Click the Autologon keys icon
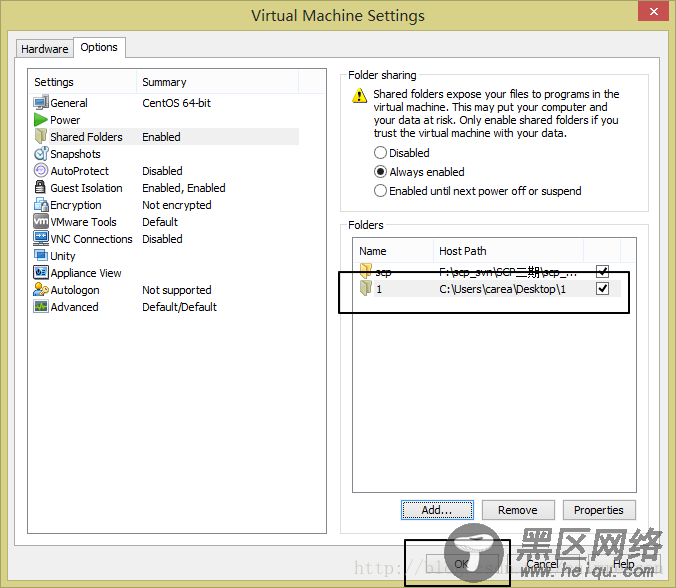 [41, 289]
